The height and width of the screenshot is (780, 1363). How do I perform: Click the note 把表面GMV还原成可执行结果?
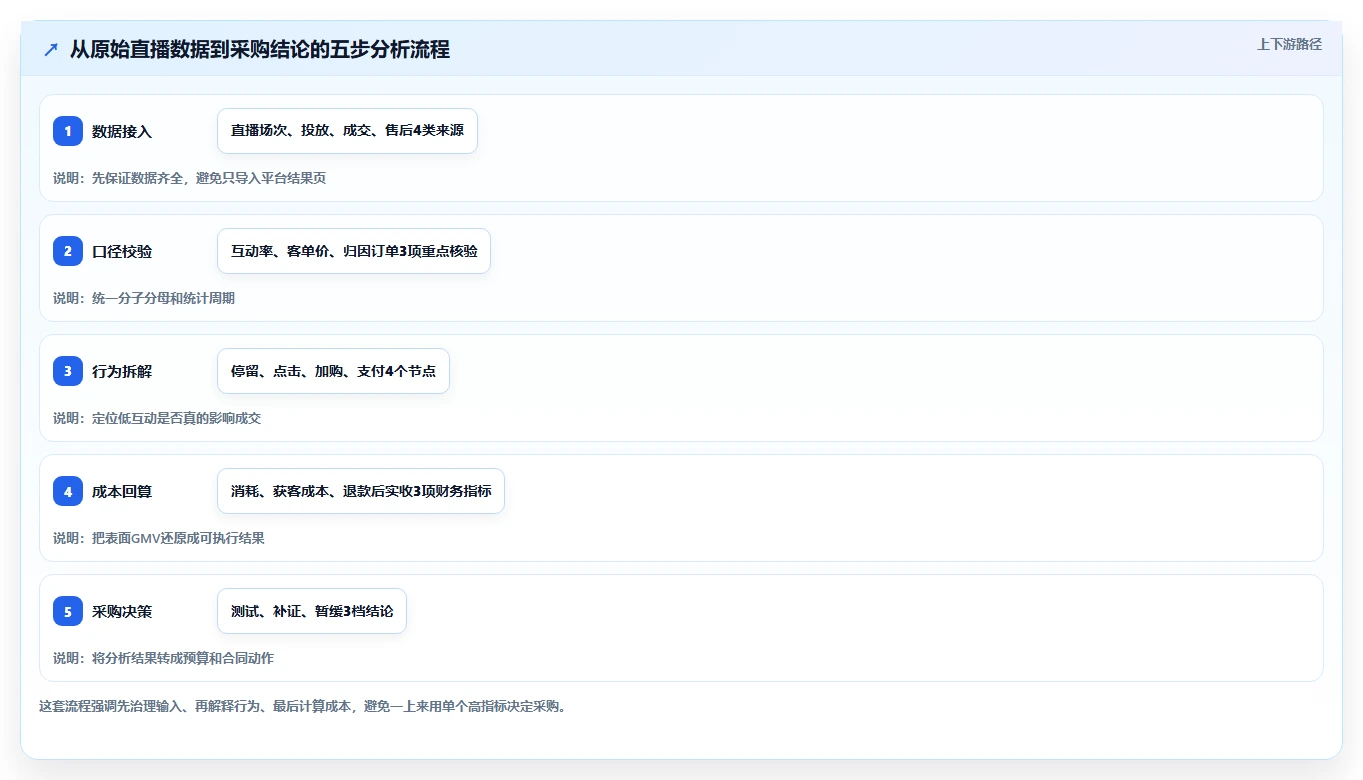178,538
